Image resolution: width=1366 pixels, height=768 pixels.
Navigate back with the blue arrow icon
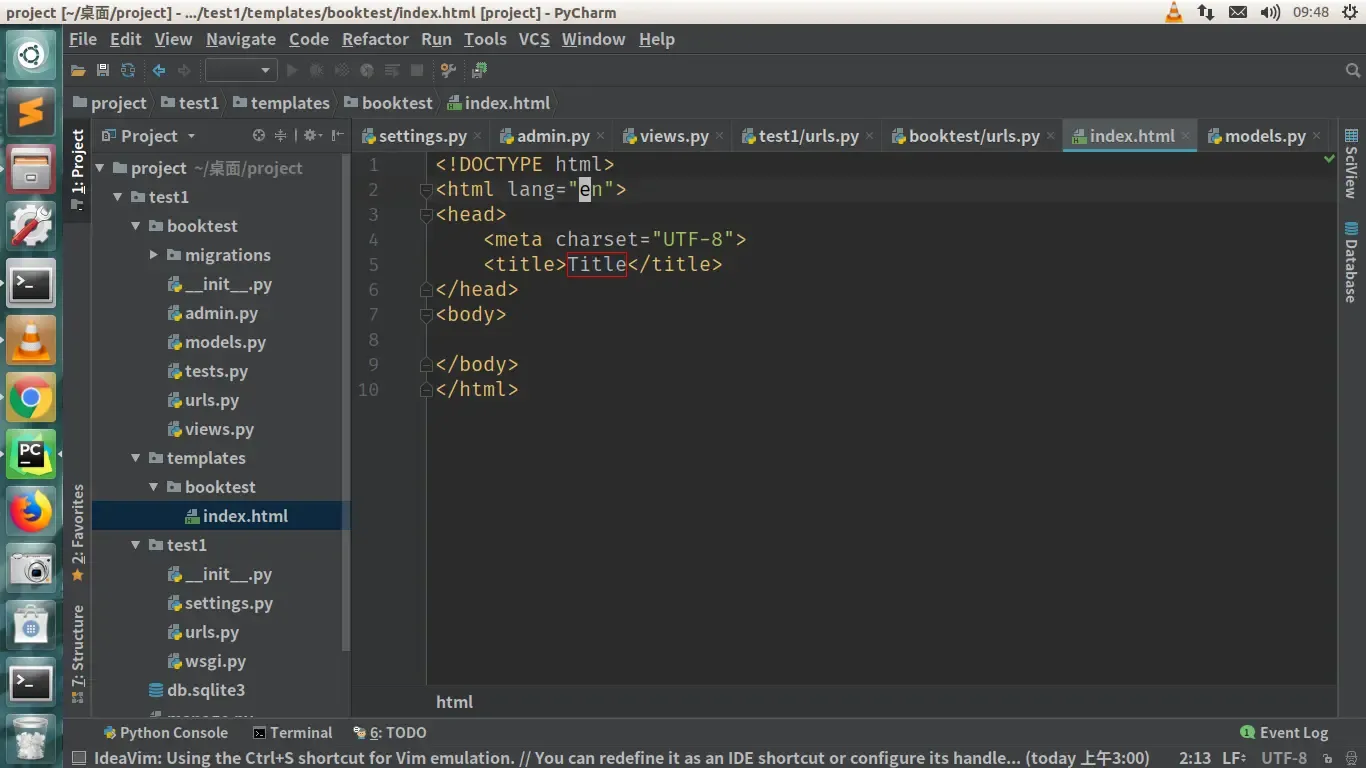pyautogui.click(x=159, y=71)
